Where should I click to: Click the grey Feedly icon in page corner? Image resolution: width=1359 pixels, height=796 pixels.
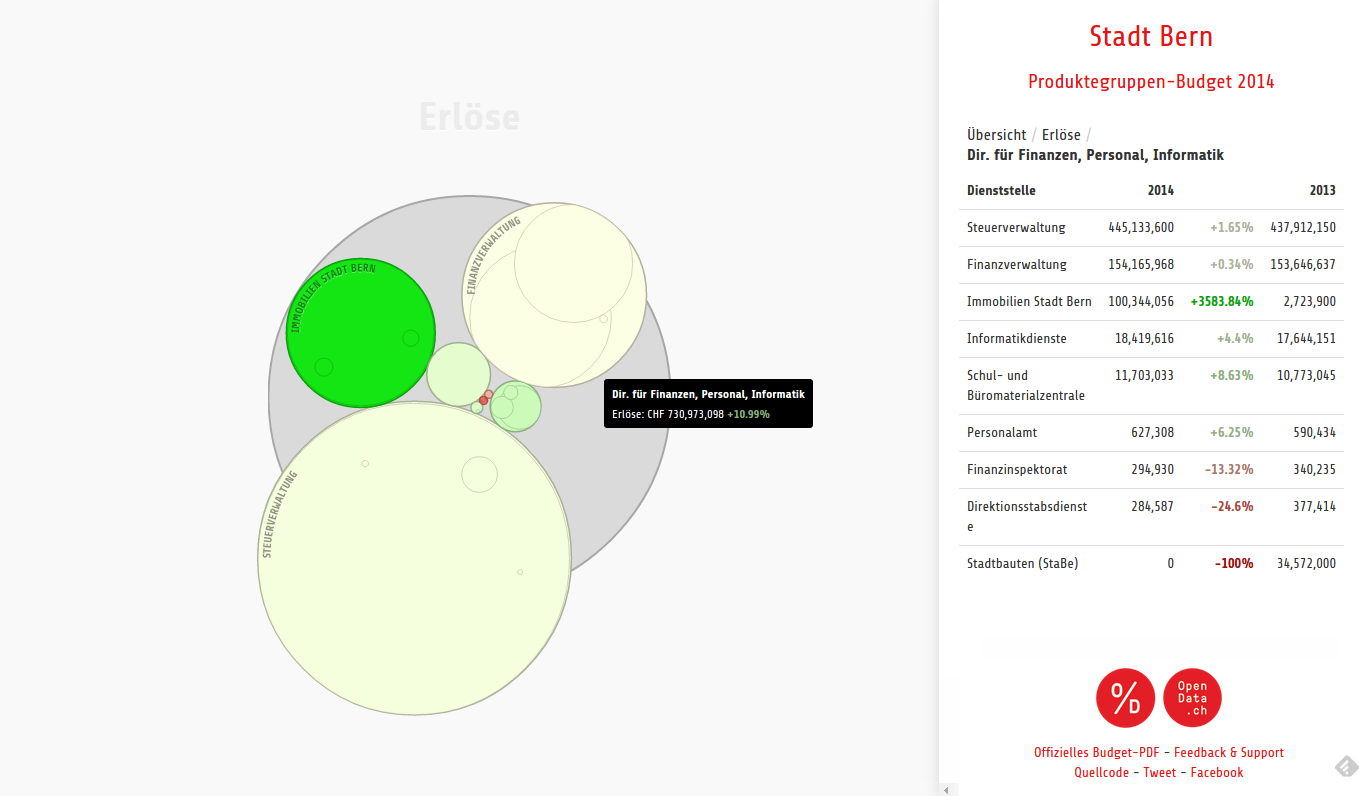[x=1346, y=767]
